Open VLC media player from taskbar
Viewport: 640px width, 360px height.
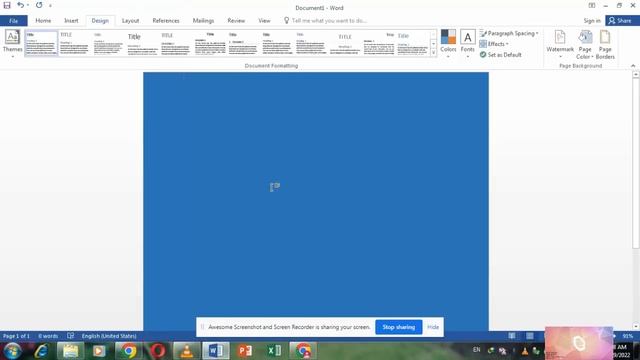[x=187, y=351]
